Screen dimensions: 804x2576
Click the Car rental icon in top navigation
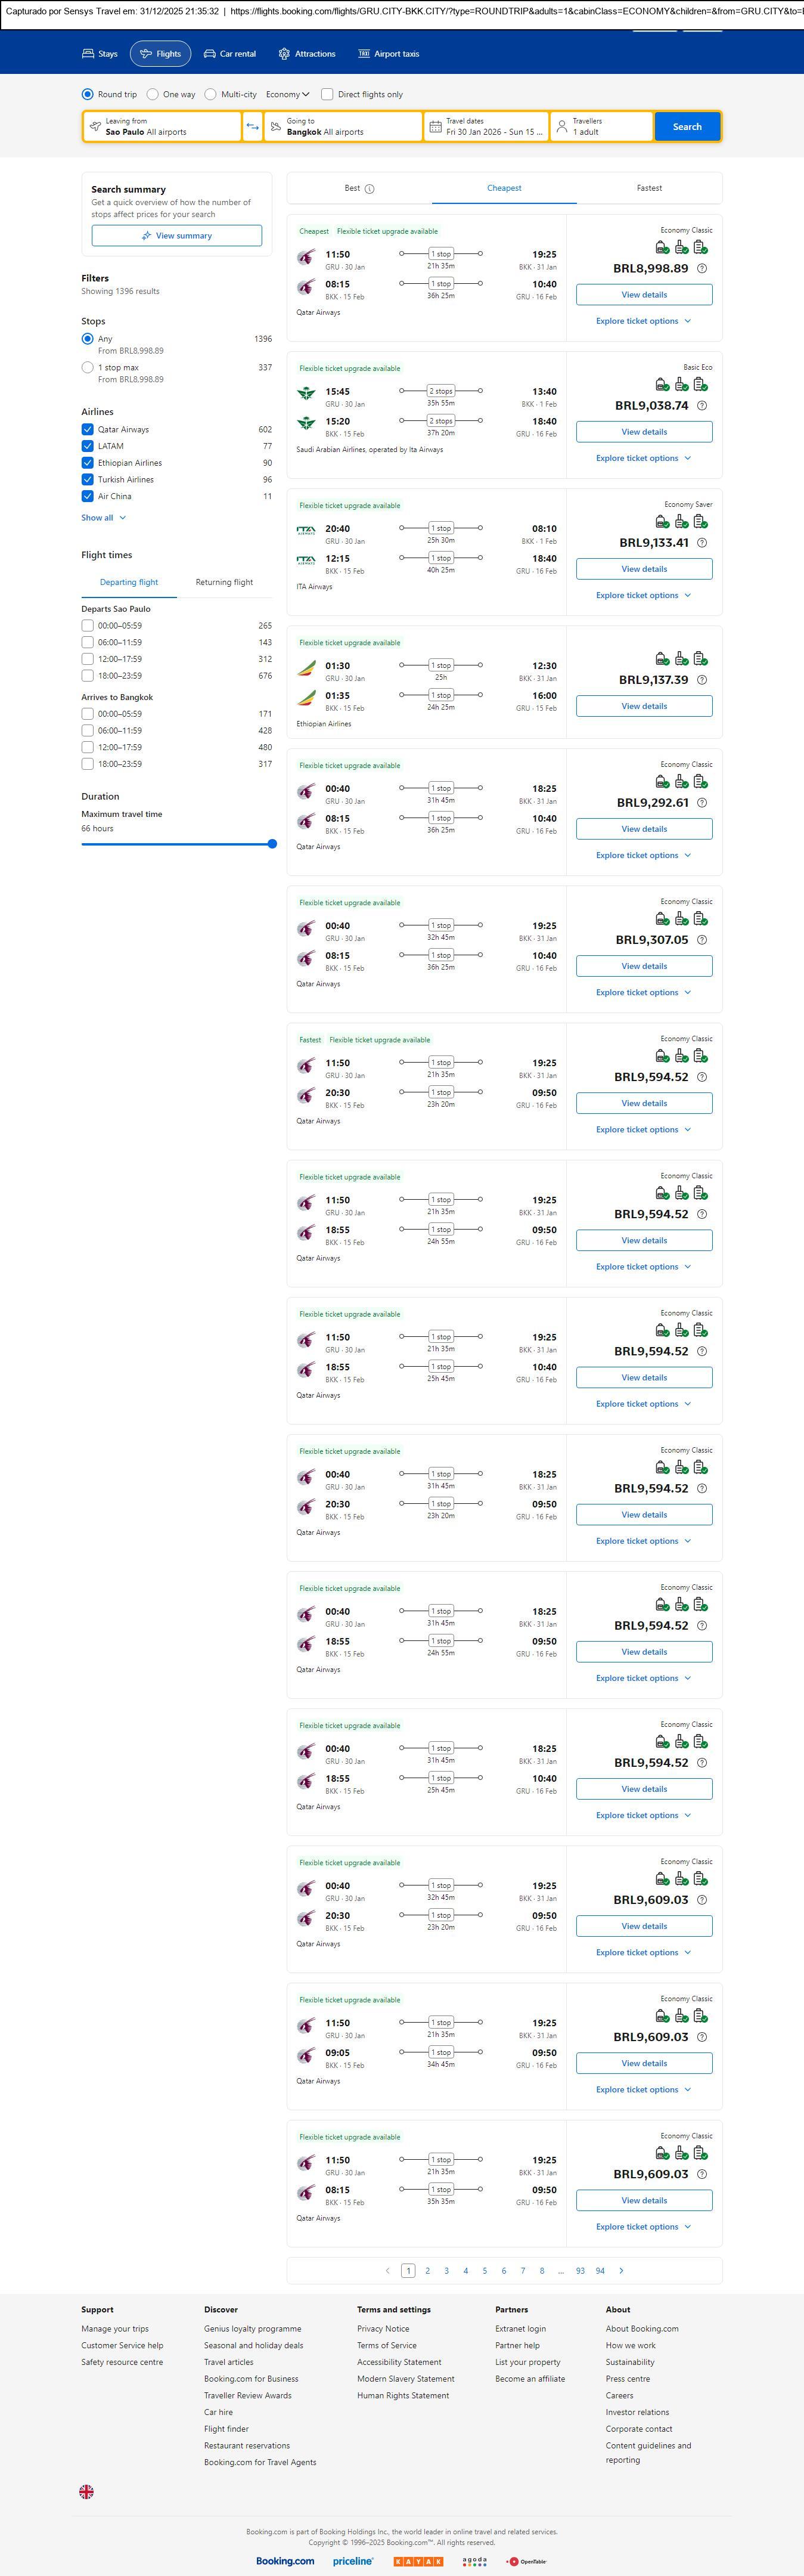tap(210, 54)
